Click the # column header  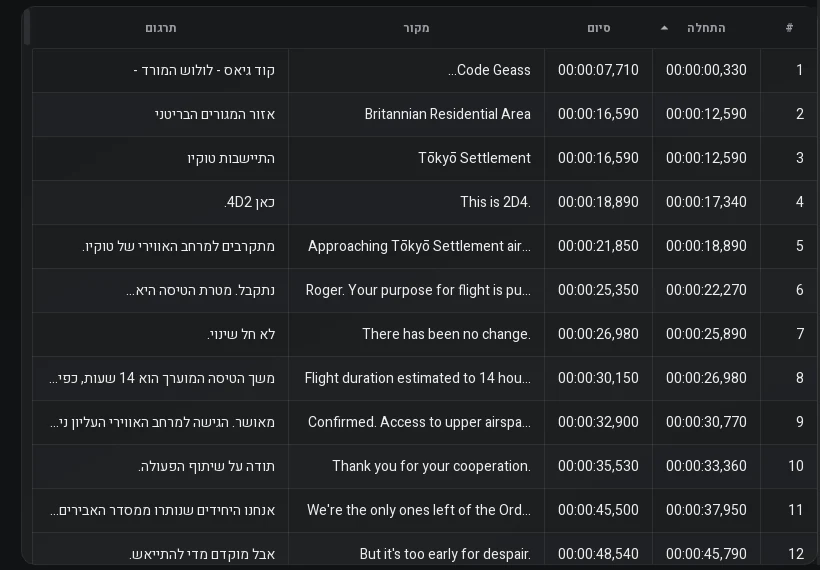pos(789,28)
